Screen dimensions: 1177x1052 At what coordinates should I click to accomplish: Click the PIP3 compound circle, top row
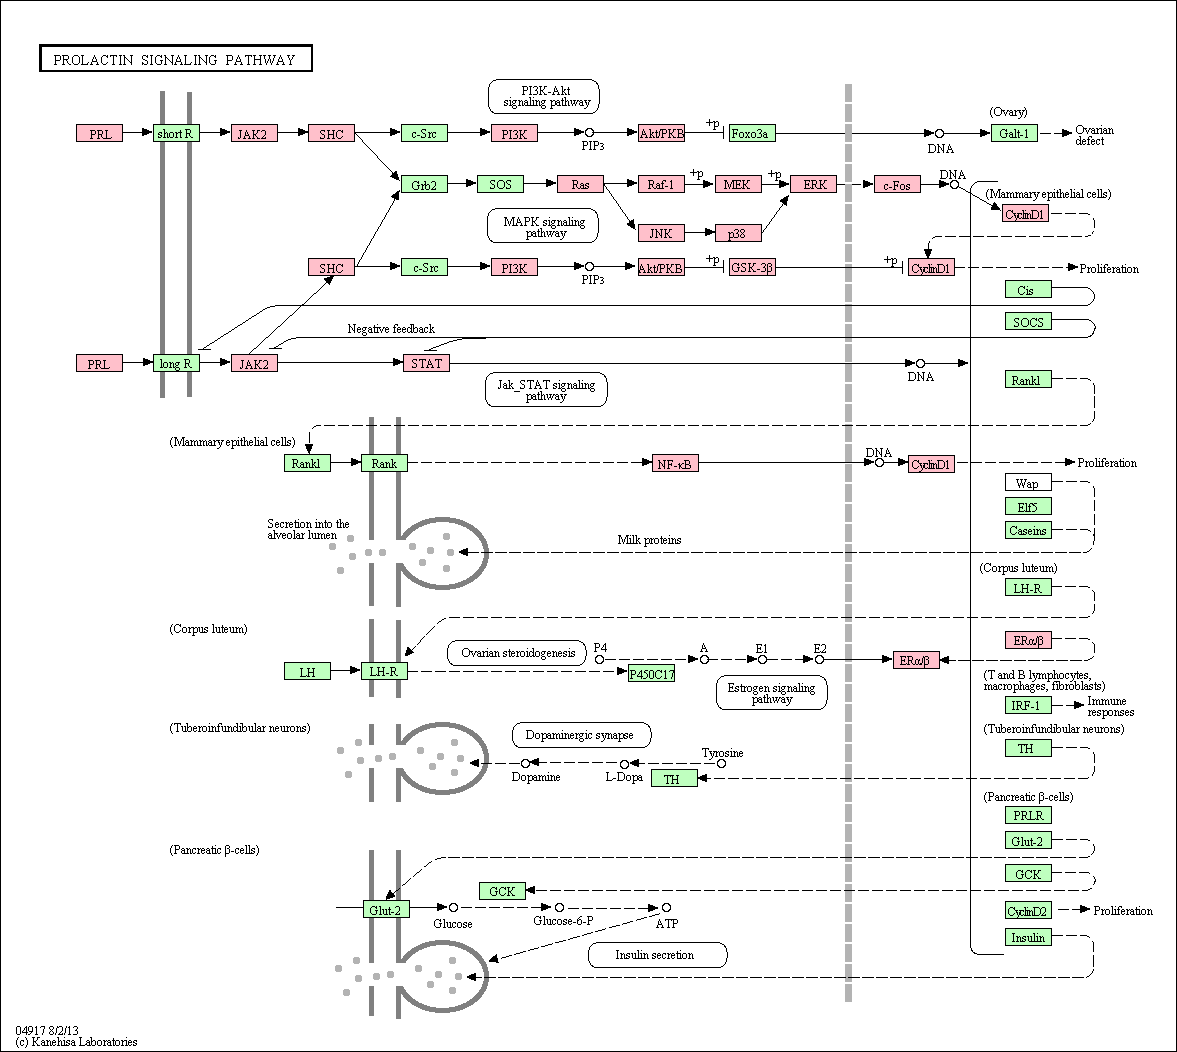(589, 133)
